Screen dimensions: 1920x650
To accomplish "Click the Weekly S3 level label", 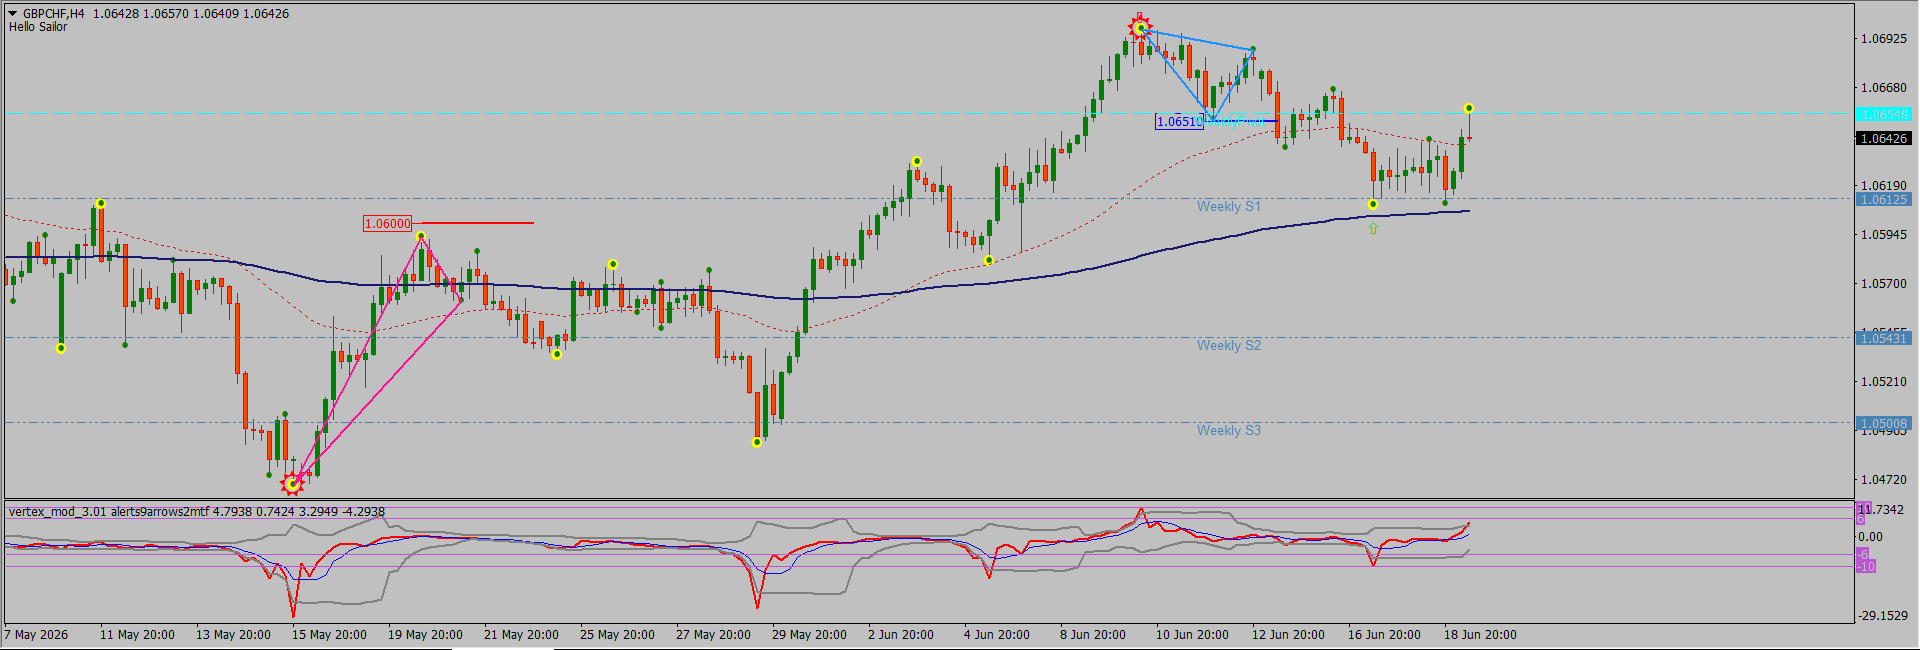I will (1229, 430).
